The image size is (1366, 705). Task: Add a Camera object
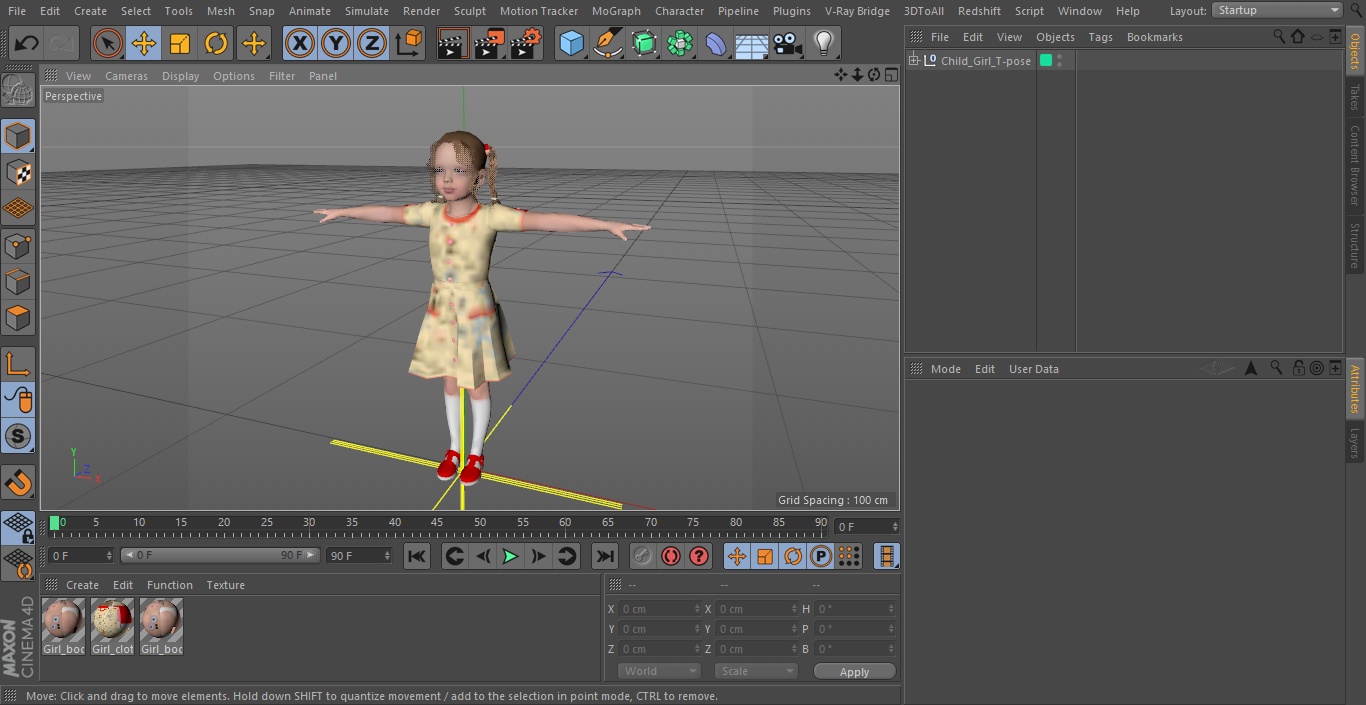(x=787, y=43)
